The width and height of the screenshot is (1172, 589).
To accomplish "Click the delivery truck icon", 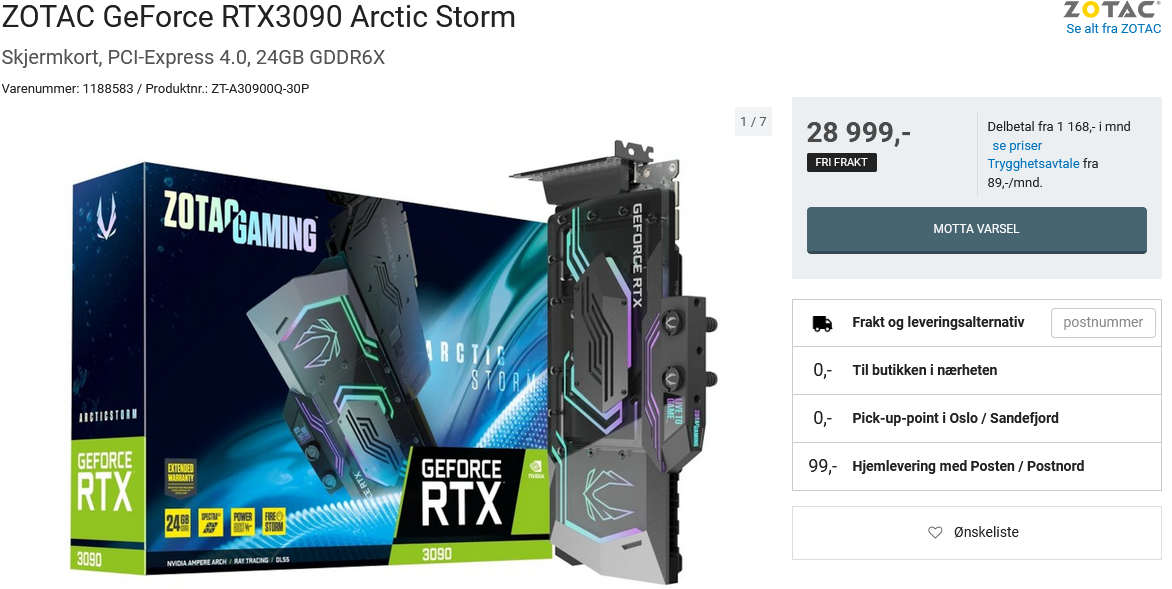I will tap(822, 323).
